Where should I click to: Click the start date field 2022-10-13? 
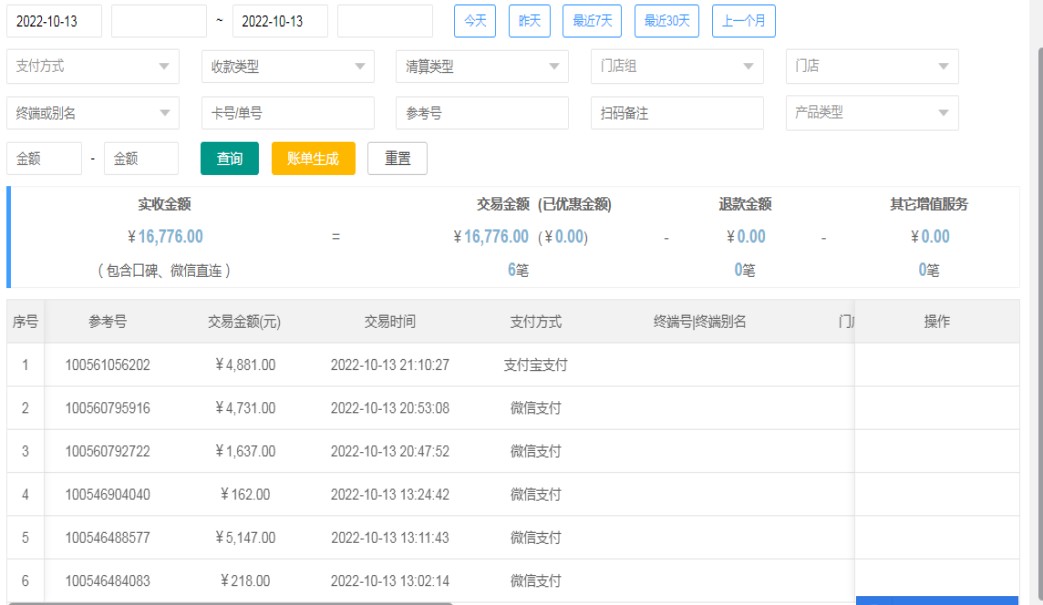point(54,21)
